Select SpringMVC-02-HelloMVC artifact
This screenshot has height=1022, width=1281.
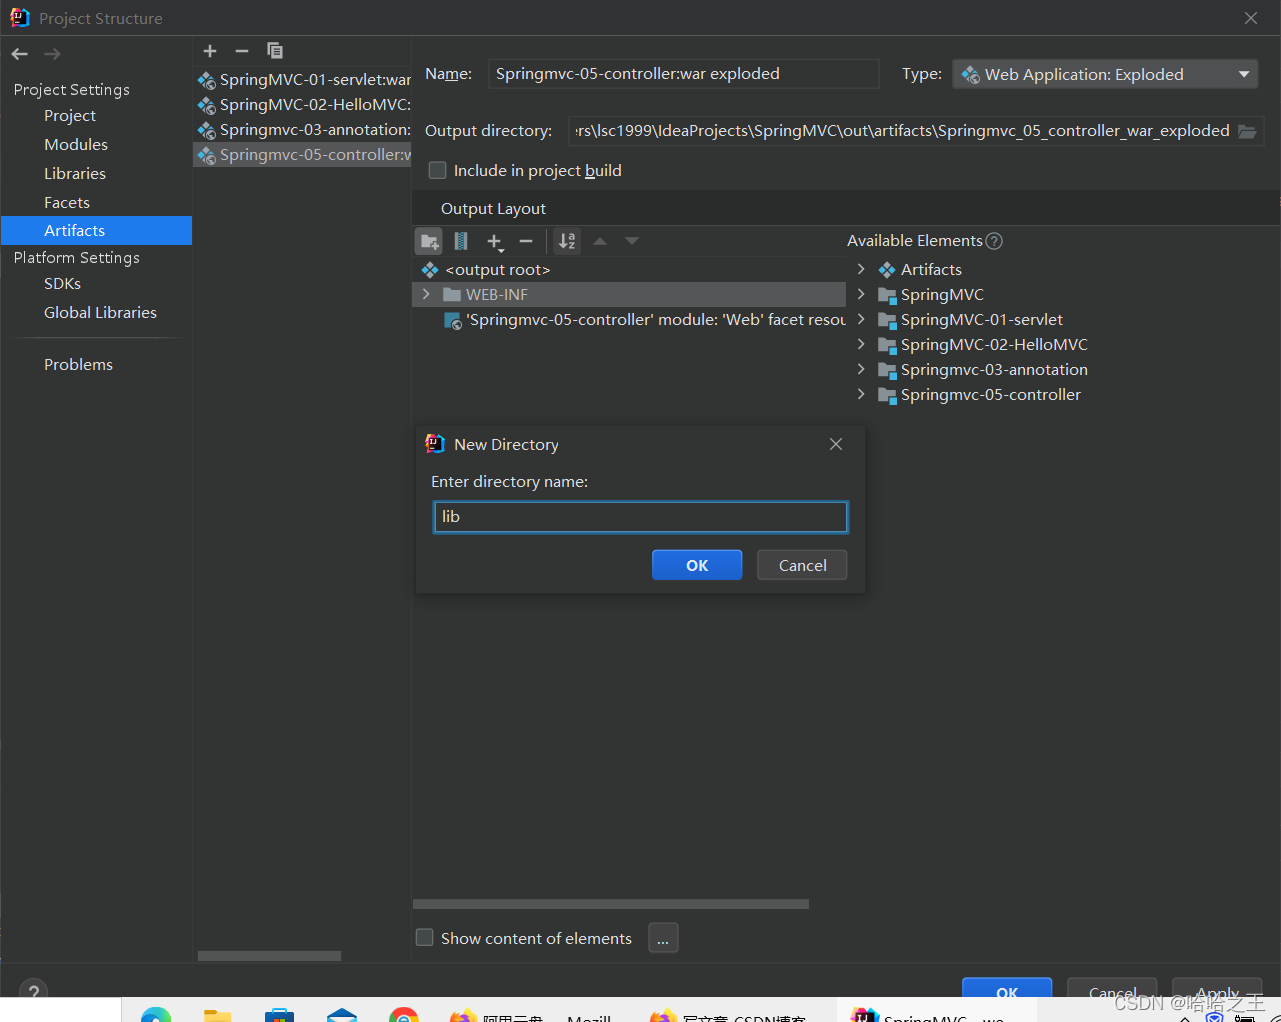point(303,105)
